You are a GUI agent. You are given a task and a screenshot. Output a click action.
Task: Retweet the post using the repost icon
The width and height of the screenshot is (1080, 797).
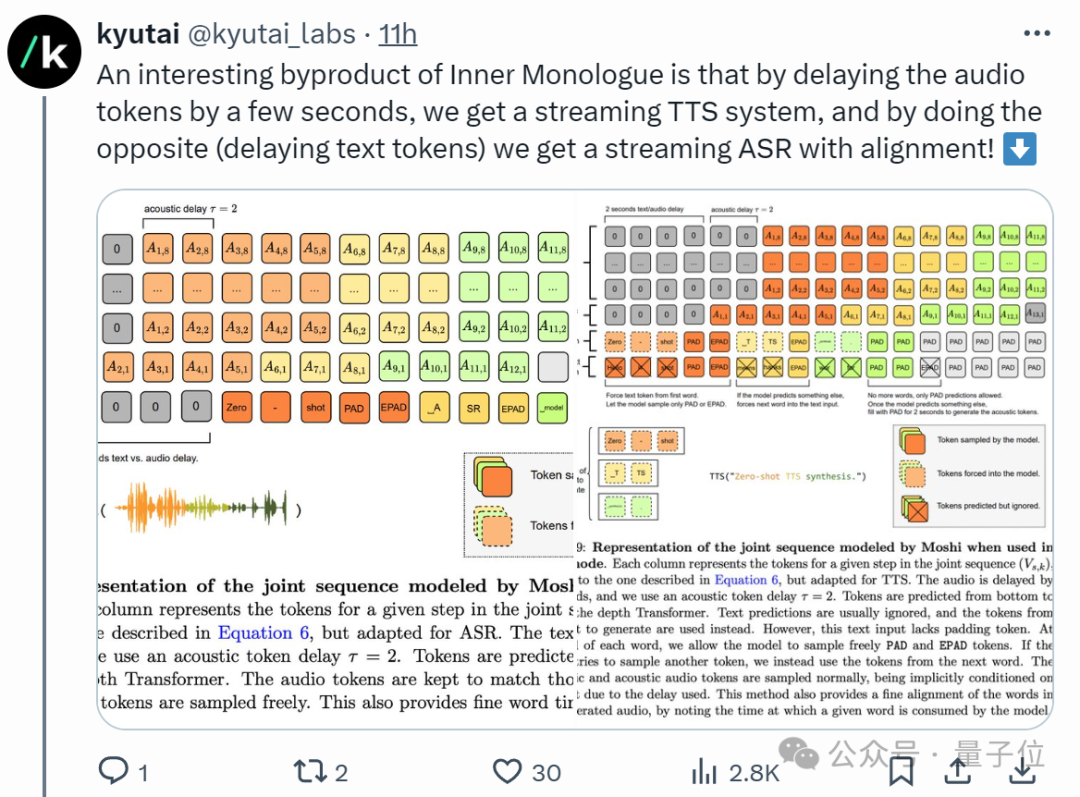coord(310,771)
